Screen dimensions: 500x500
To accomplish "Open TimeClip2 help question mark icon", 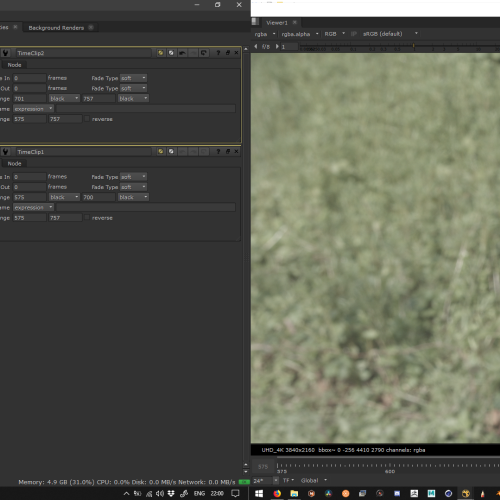I will pyautogui.click(x=218, y=53).
